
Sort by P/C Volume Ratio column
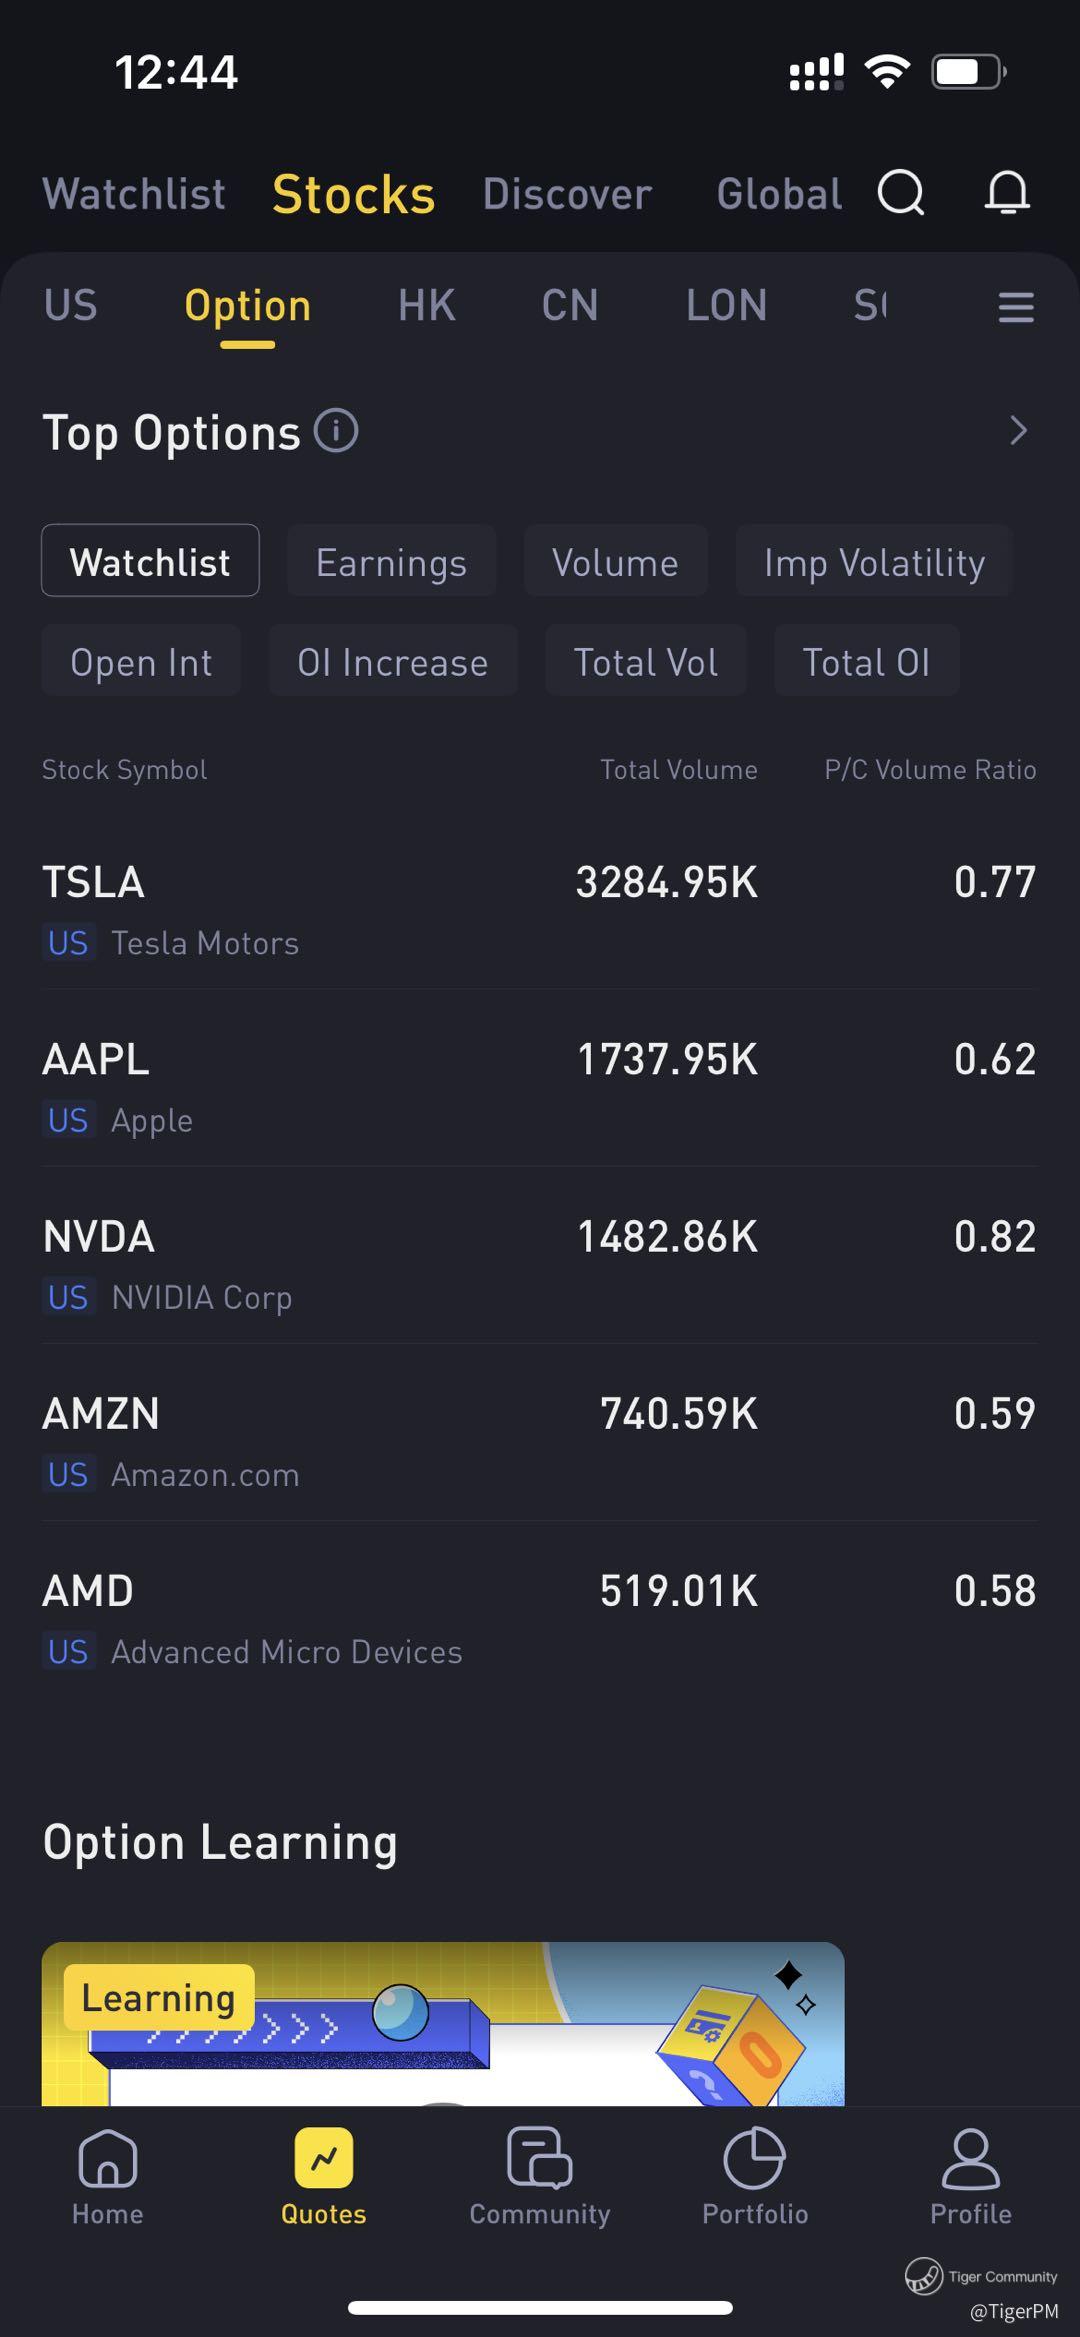[x=929, y=769]
